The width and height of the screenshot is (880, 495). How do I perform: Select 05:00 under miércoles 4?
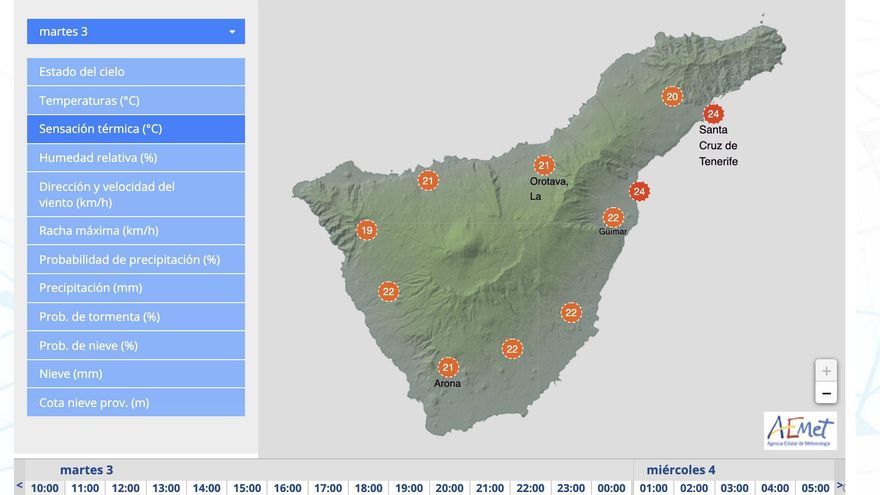click(815, 488)
